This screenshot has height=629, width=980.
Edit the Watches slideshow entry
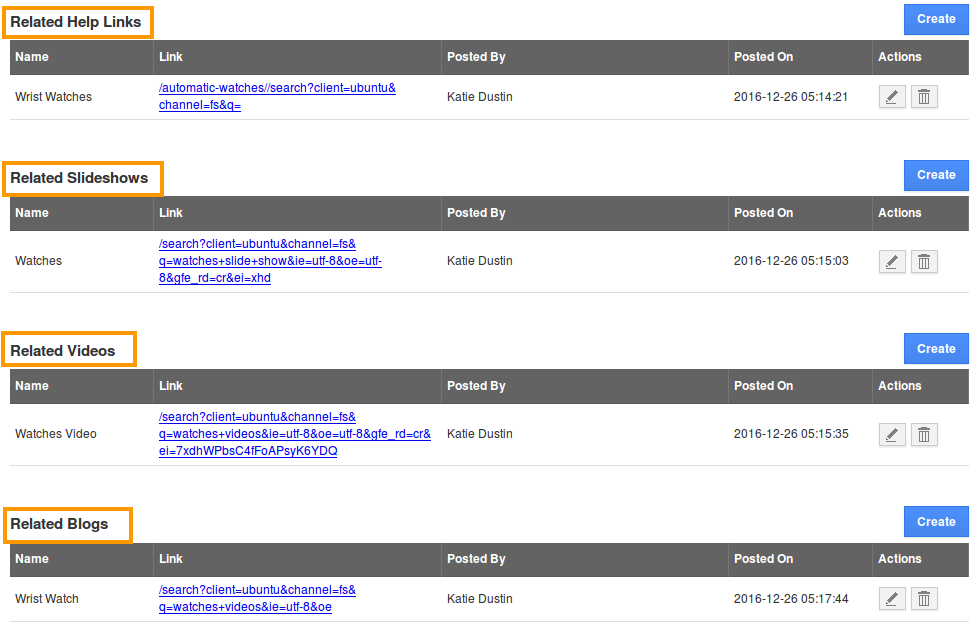click(x=892, y=261)
